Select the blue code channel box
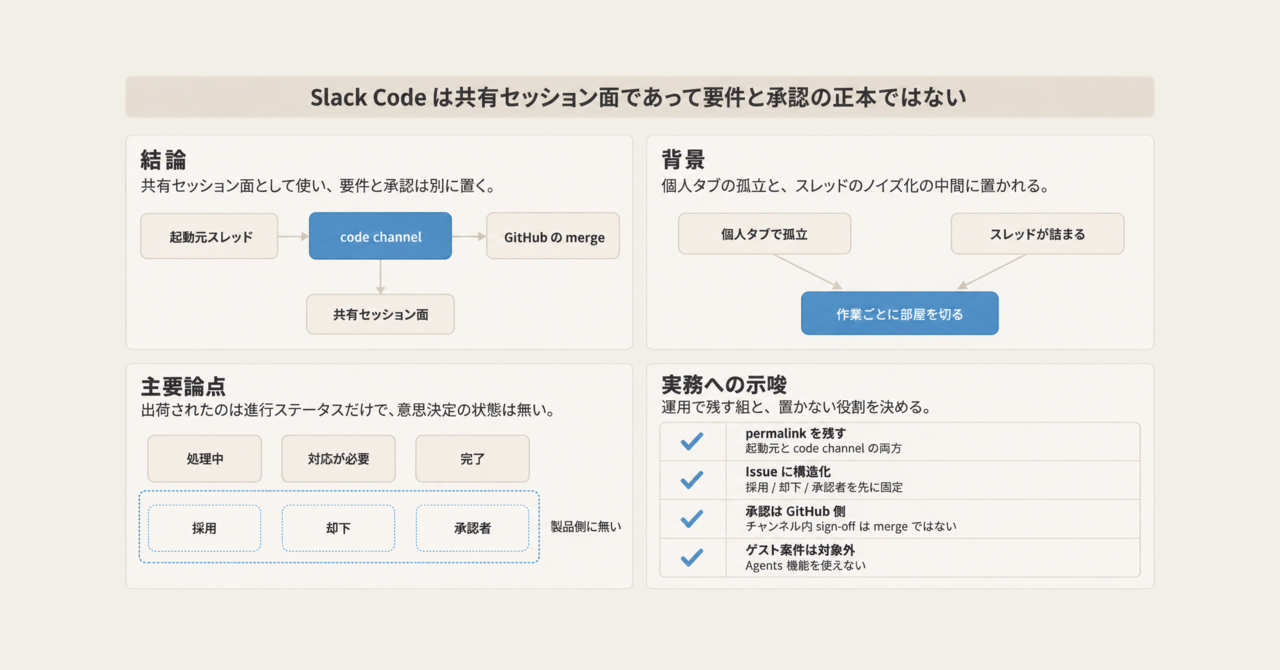The width and height of the screenshot is (1280, 670). pyautogui.click(x=380, y=237)
